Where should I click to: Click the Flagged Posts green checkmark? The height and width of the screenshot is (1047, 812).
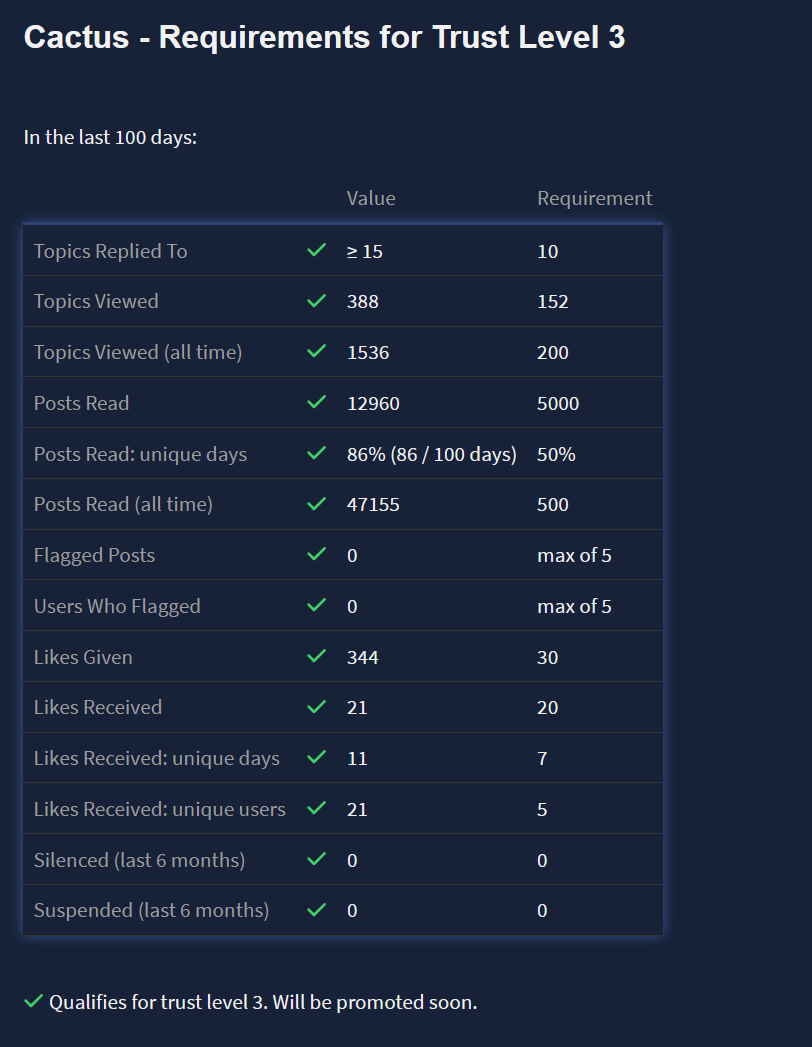coord(317,555)
